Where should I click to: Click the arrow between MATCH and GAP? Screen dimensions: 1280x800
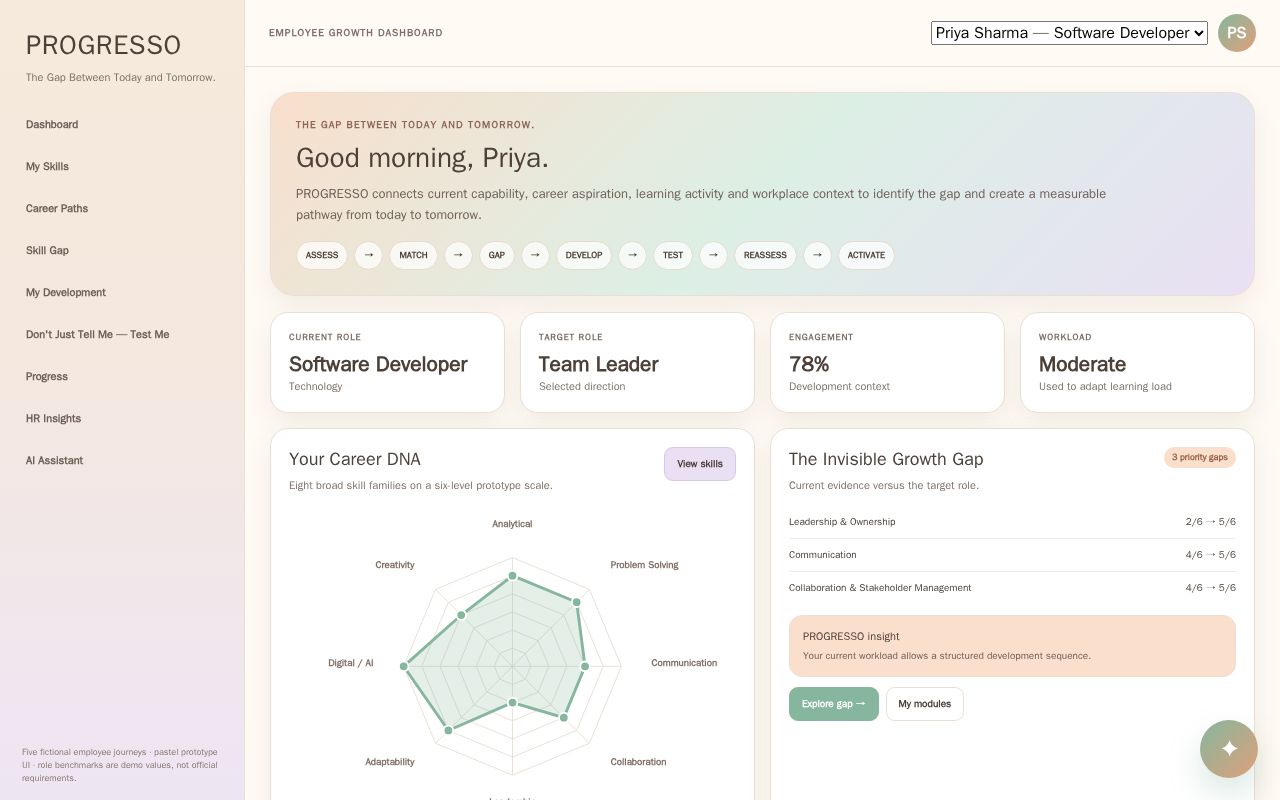pos(458,255)
